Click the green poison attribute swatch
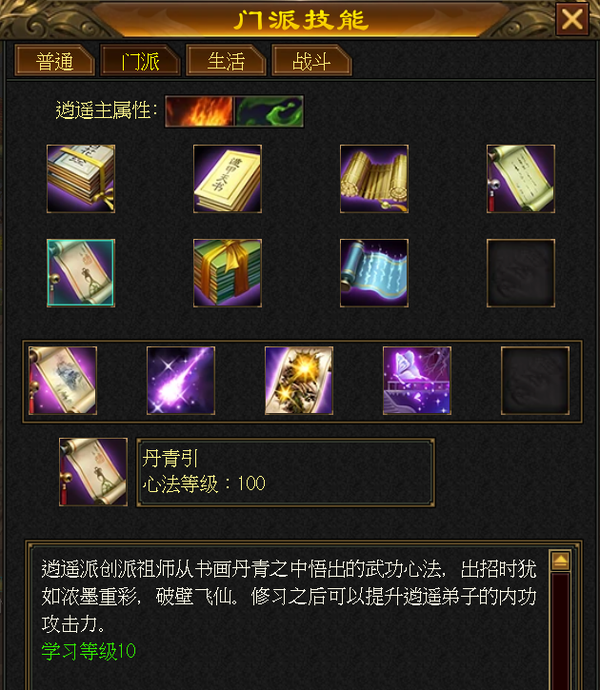Viewport: 600px width, 690px height. [x=269, y=111]
